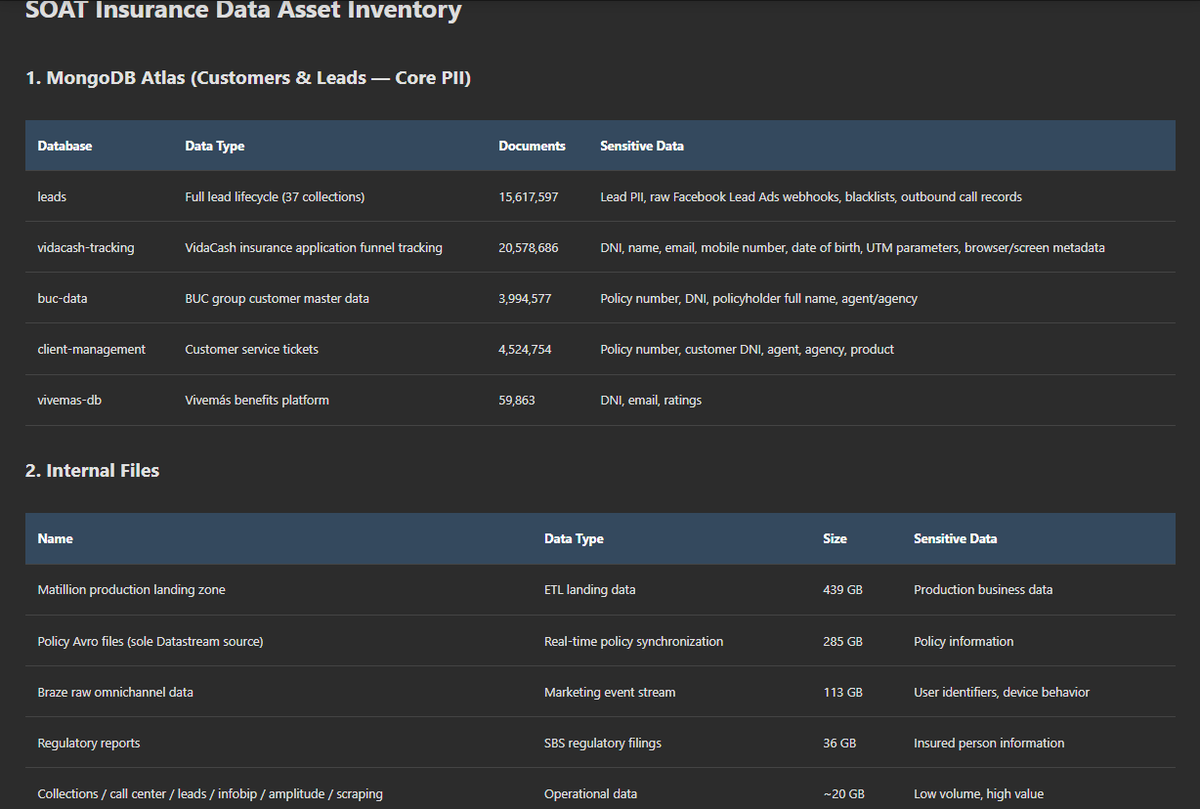Click the SOAT Insurance Data Asset Inventory title
The width and height of the screenshot is (1200, 809).
243,12
